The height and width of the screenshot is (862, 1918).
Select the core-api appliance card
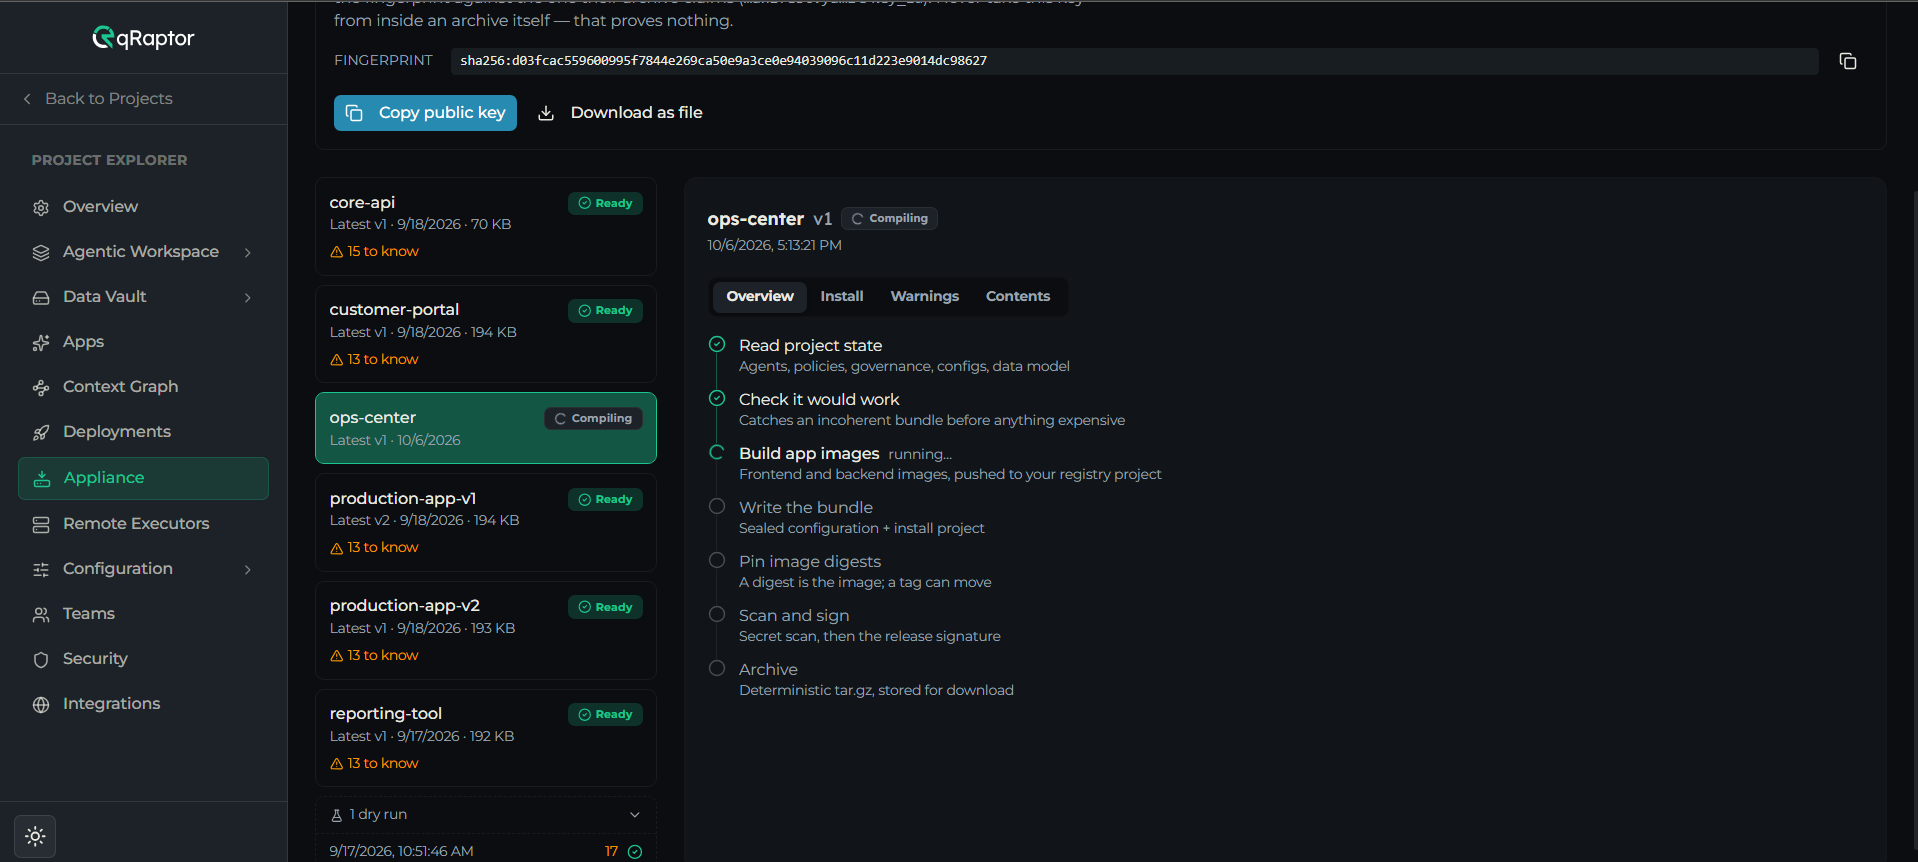(x=486, y=227)
